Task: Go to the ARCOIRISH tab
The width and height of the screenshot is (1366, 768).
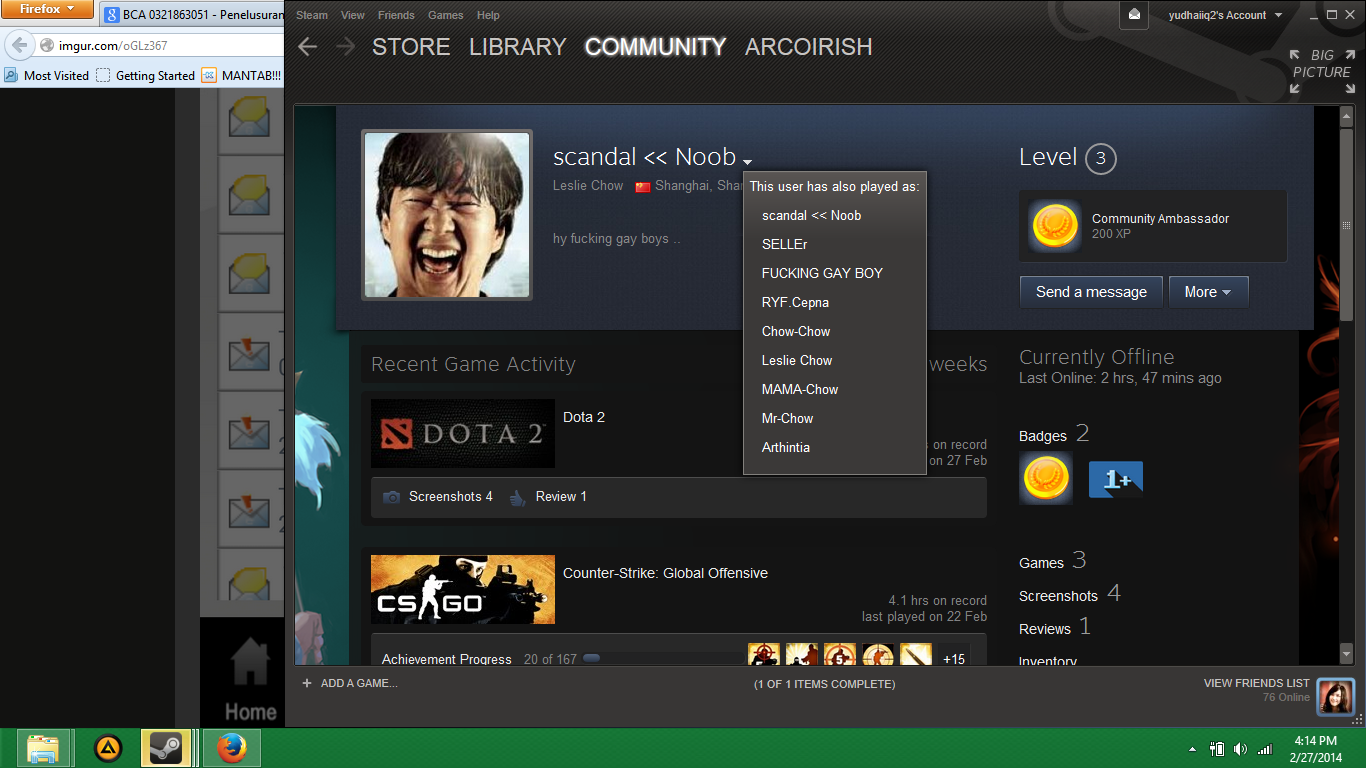Action: (808, 47)
